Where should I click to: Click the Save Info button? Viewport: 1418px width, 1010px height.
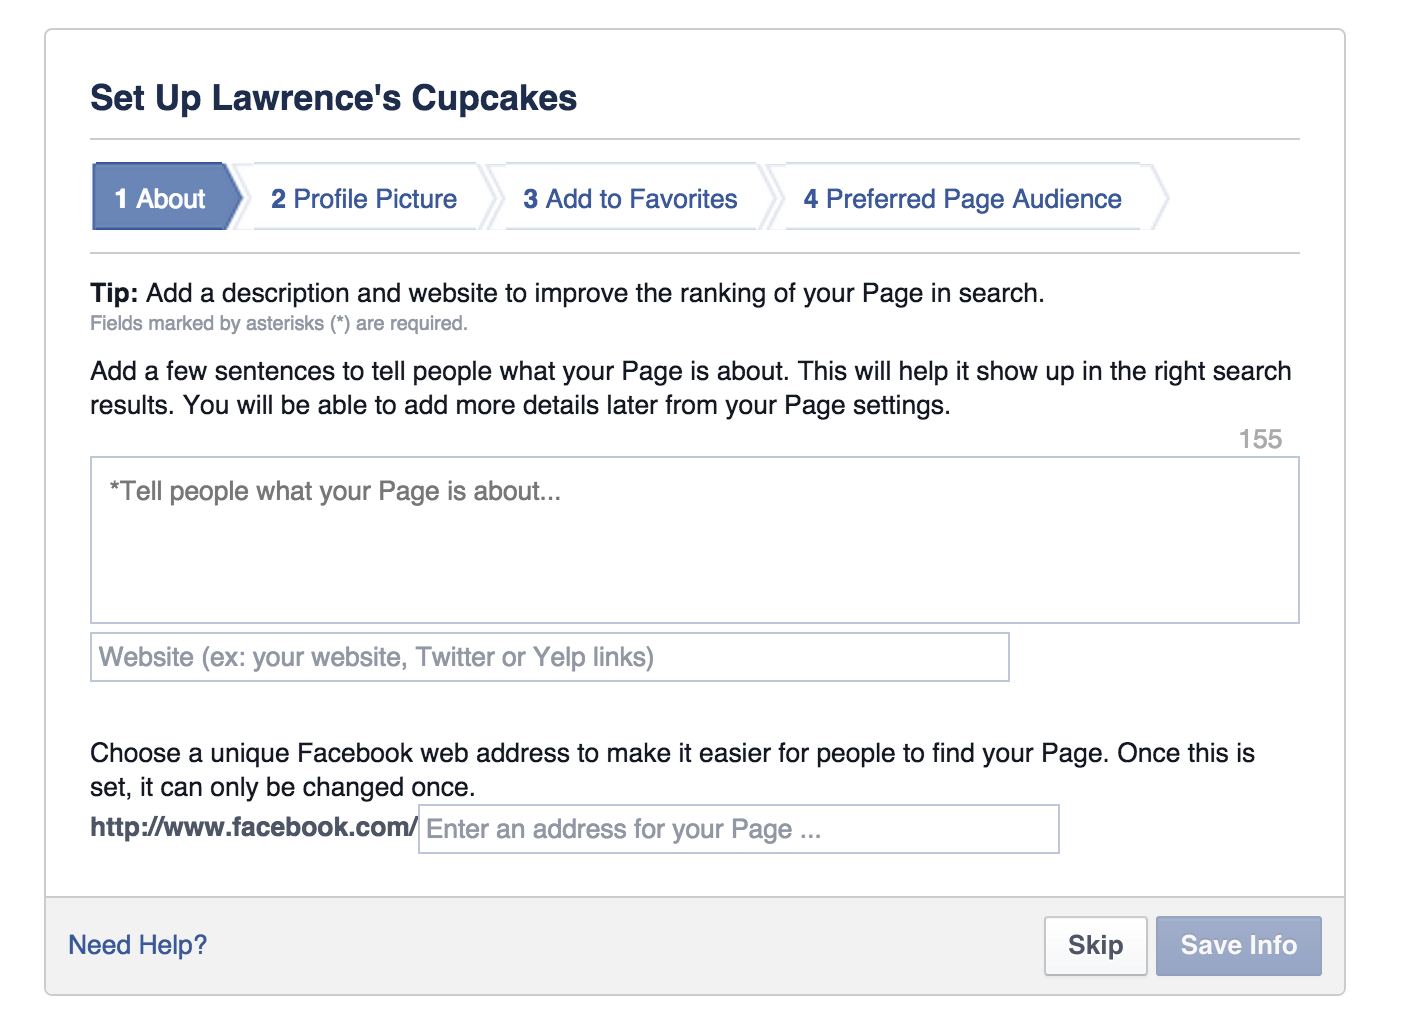pos(1238,945)
